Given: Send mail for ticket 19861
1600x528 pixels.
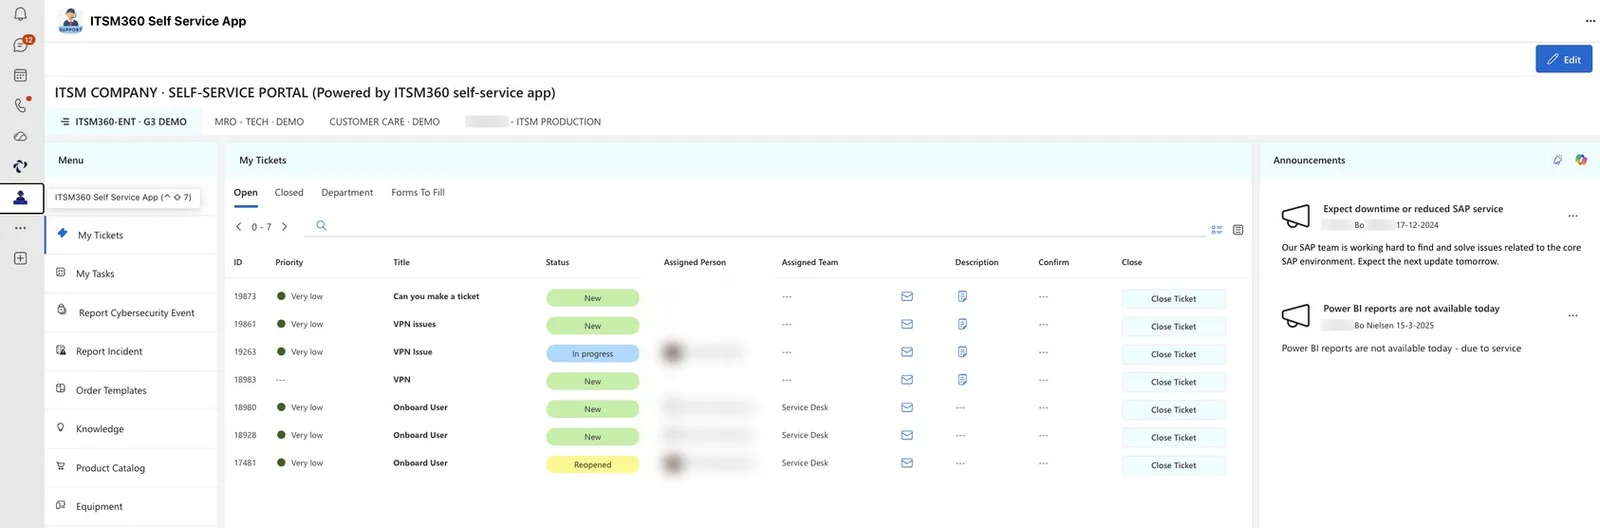Looking at the screenshot, I should pyautogui.click(x=907, y=324).
